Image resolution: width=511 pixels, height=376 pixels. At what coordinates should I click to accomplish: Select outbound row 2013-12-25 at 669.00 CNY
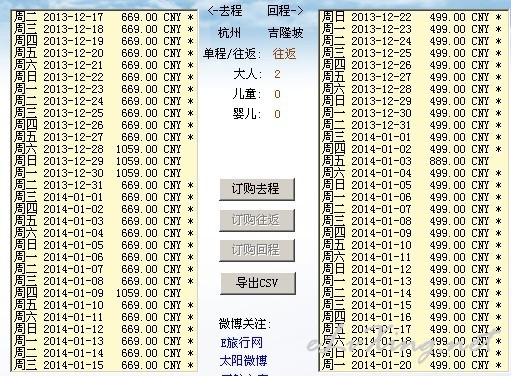click(104, 113)
